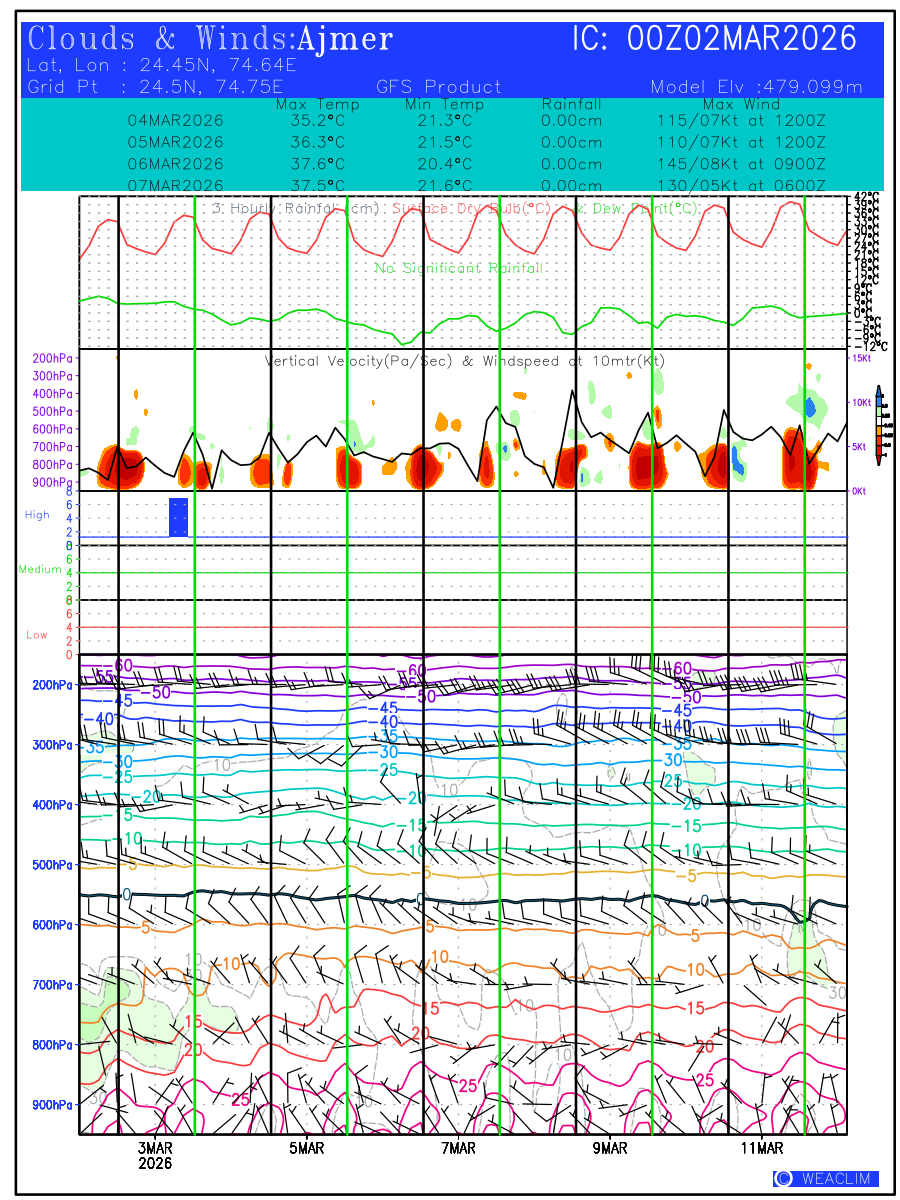The height and width of the screenshot is (1200, 900).
Task: Click the WEACLIM logo in bottom corner
Action: [825, 1179]
